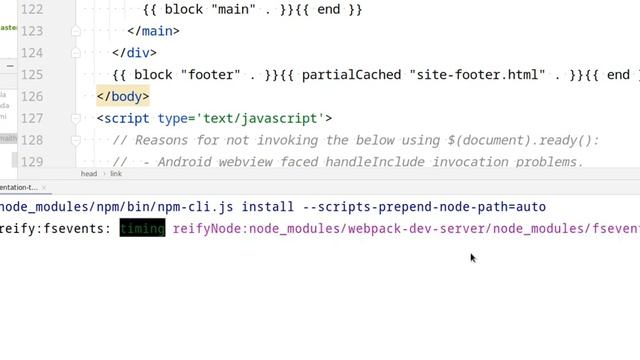Click the </main> closing tag
This screenshot has height=360, width=640.
coord(153,31)
